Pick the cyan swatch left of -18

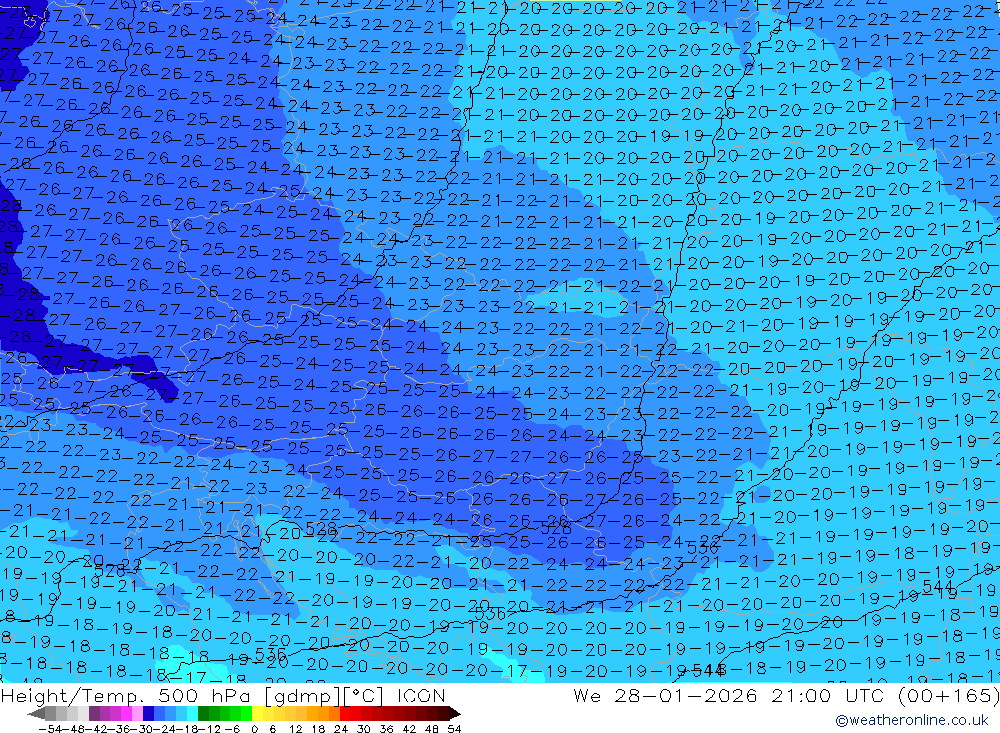[x=192, y=714]
